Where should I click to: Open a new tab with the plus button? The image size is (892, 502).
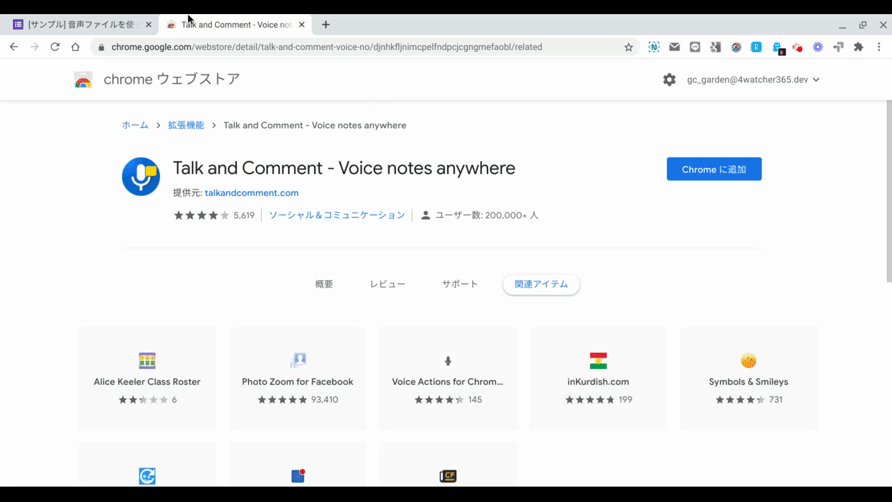(x=325, y=24)
